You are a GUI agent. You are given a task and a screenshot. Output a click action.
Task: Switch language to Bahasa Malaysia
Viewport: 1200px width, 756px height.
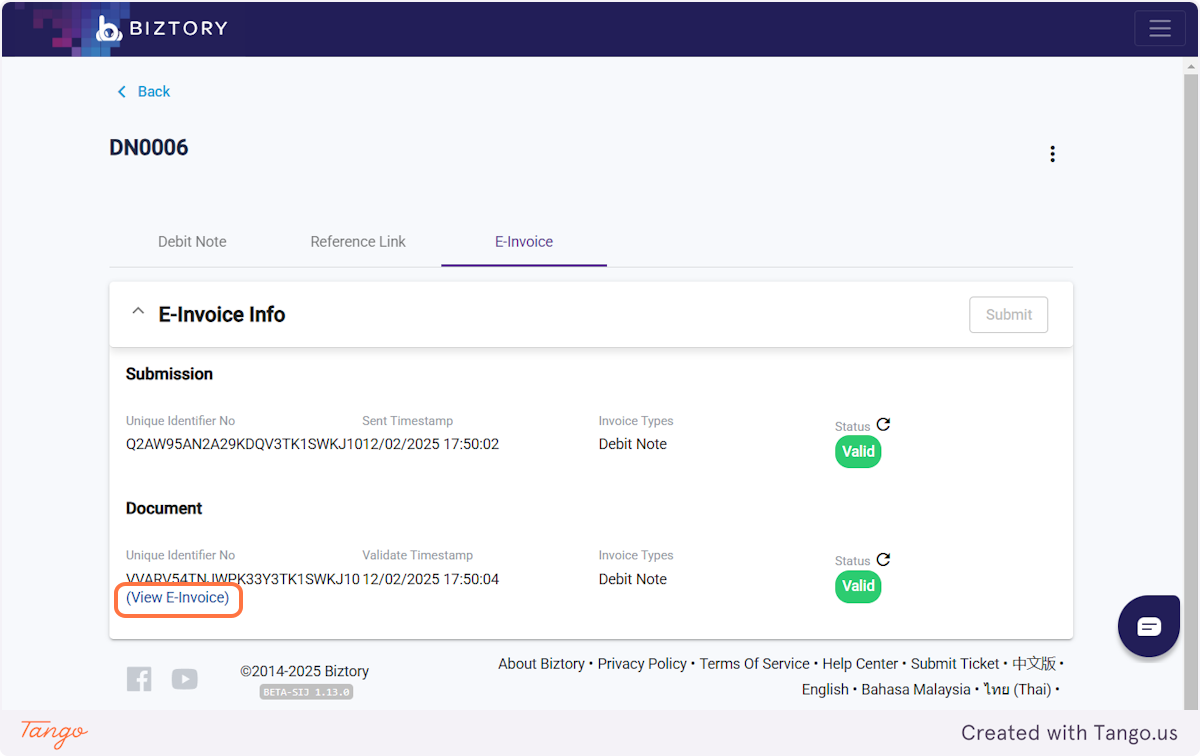tap(916, 690)
